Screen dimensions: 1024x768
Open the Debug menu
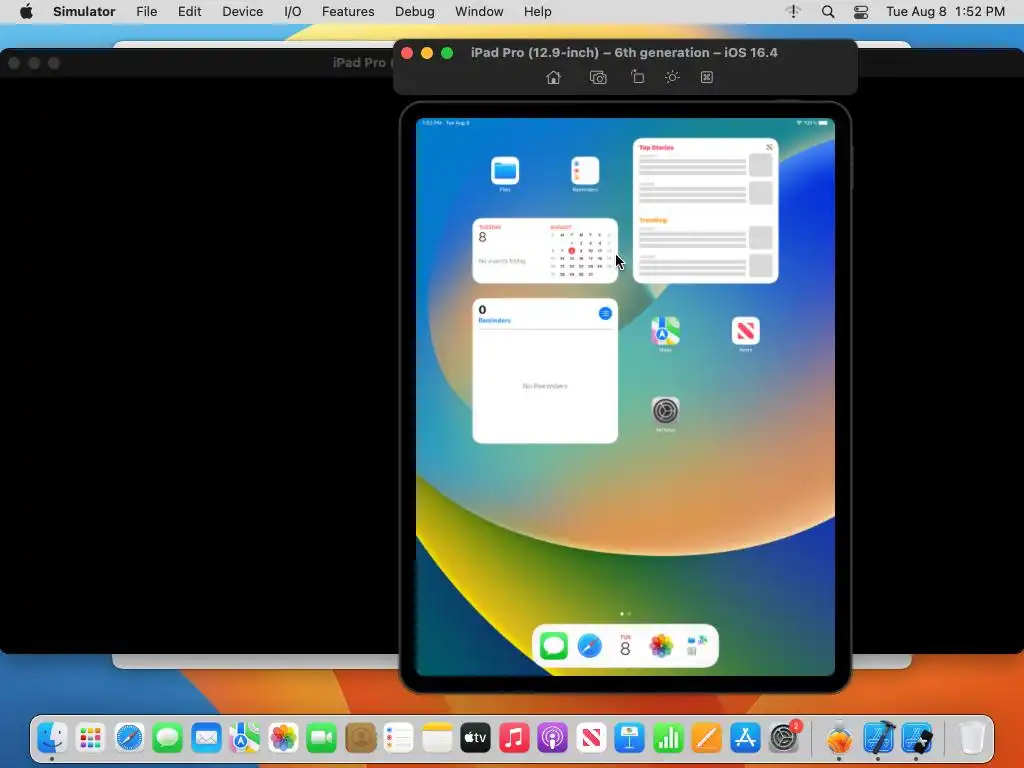(x=415, y=12)
